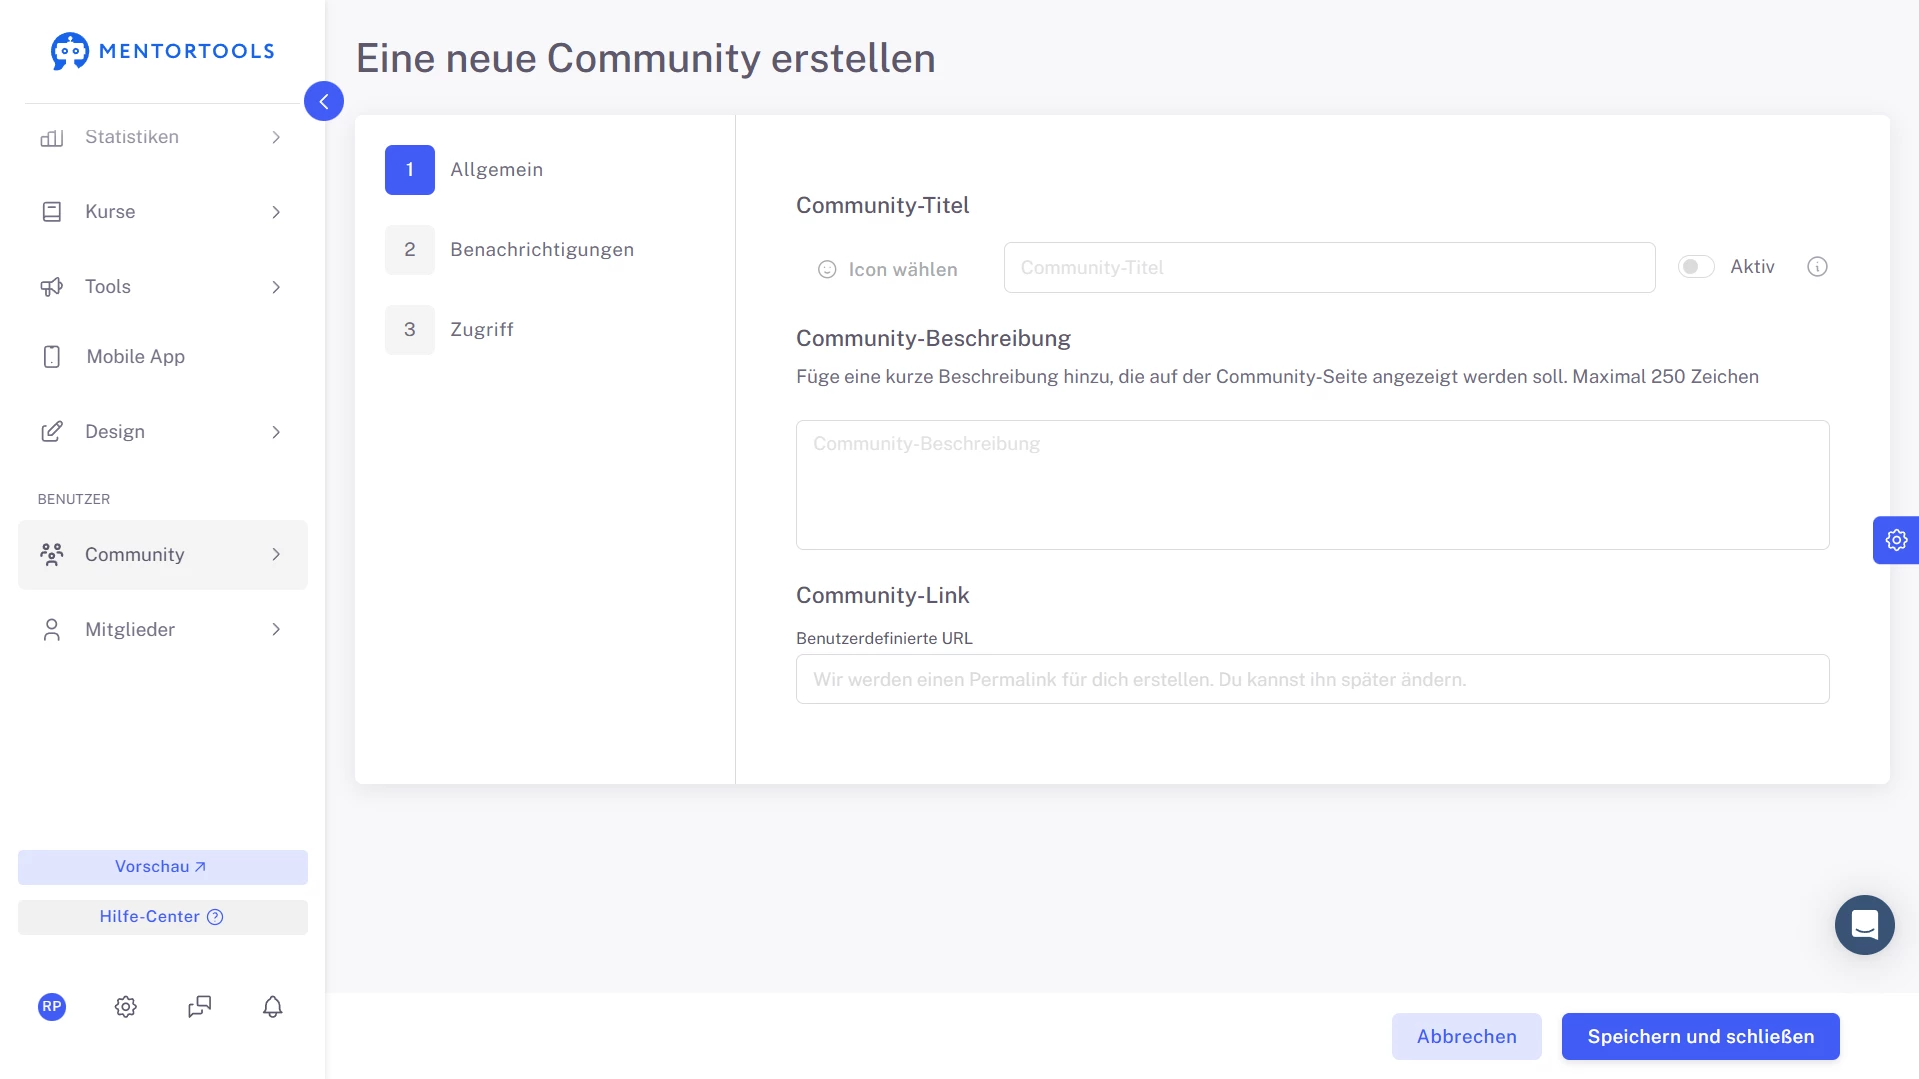Open the blue settings gear side tab
Image resolution: width=1919 pixels, height=1079 pixels.
coord(1895,540)
